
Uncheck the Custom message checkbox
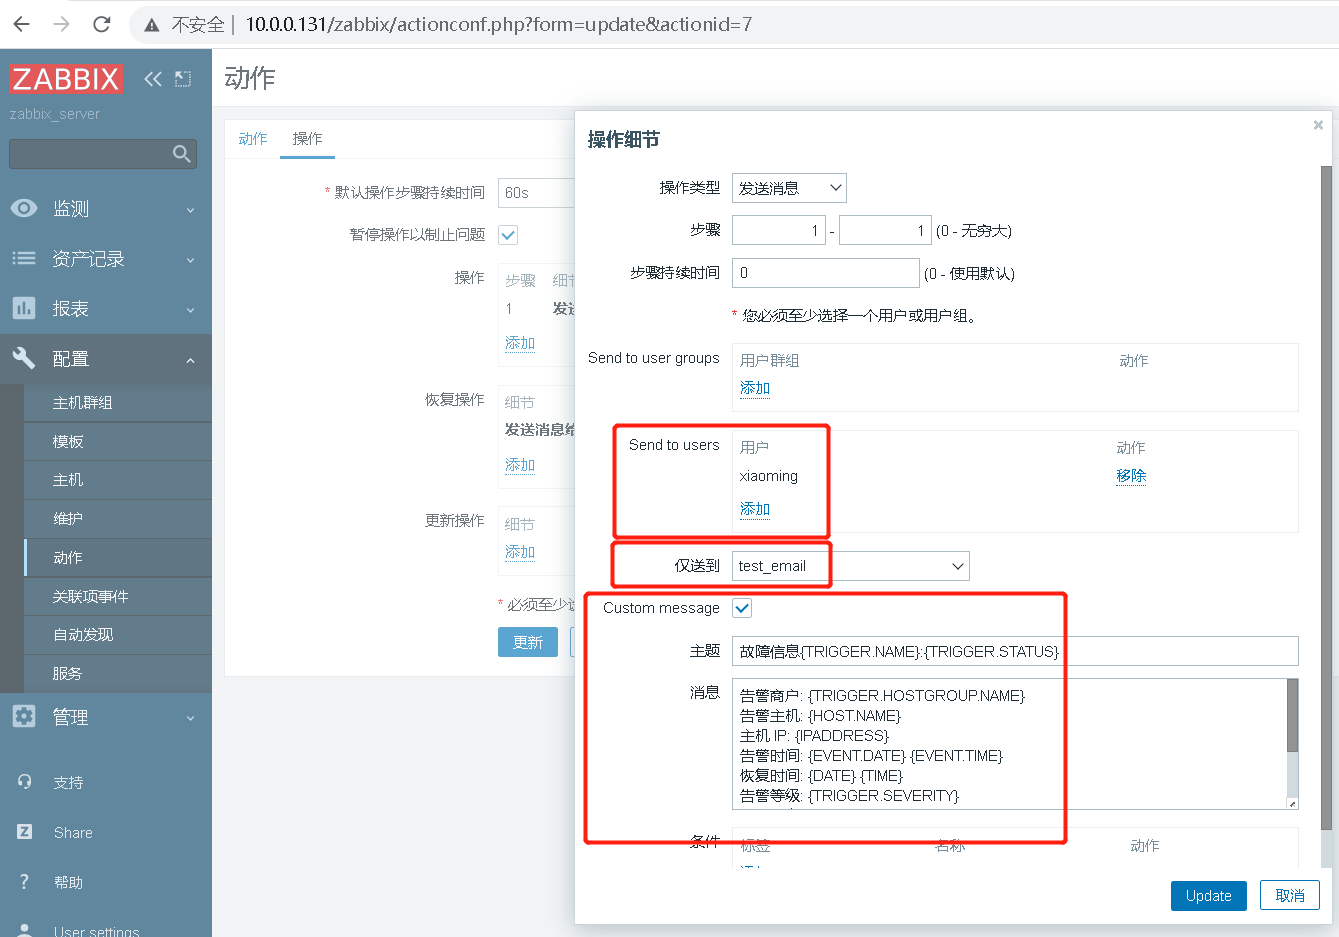point(742,608)
